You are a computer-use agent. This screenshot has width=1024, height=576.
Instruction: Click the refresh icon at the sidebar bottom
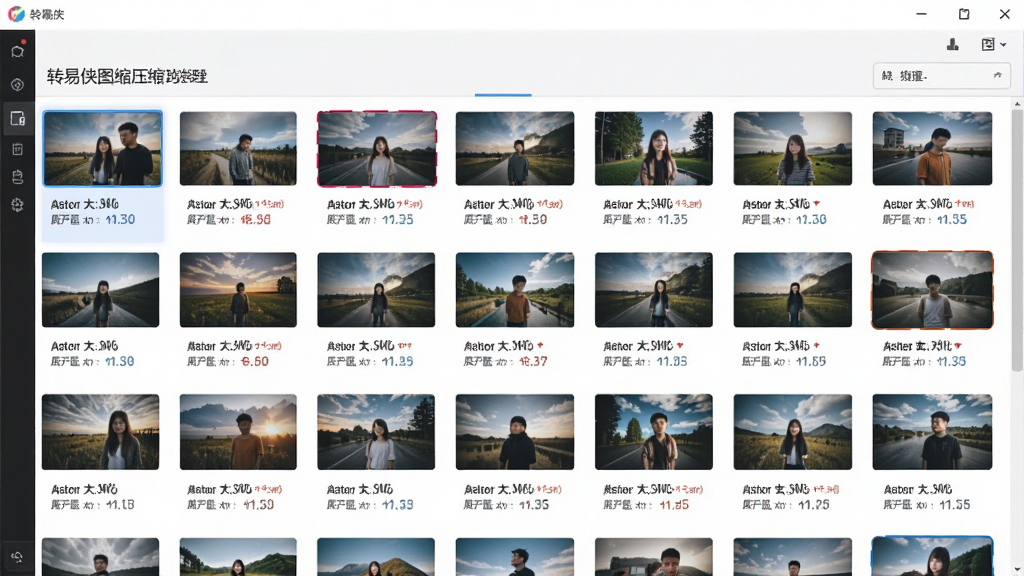[x=18, y=557]
